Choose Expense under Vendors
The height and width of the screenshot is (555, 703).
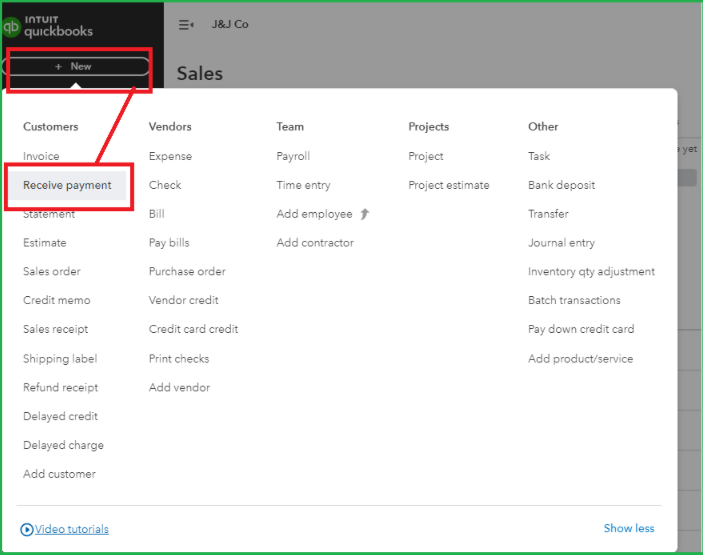coord(170,156)
